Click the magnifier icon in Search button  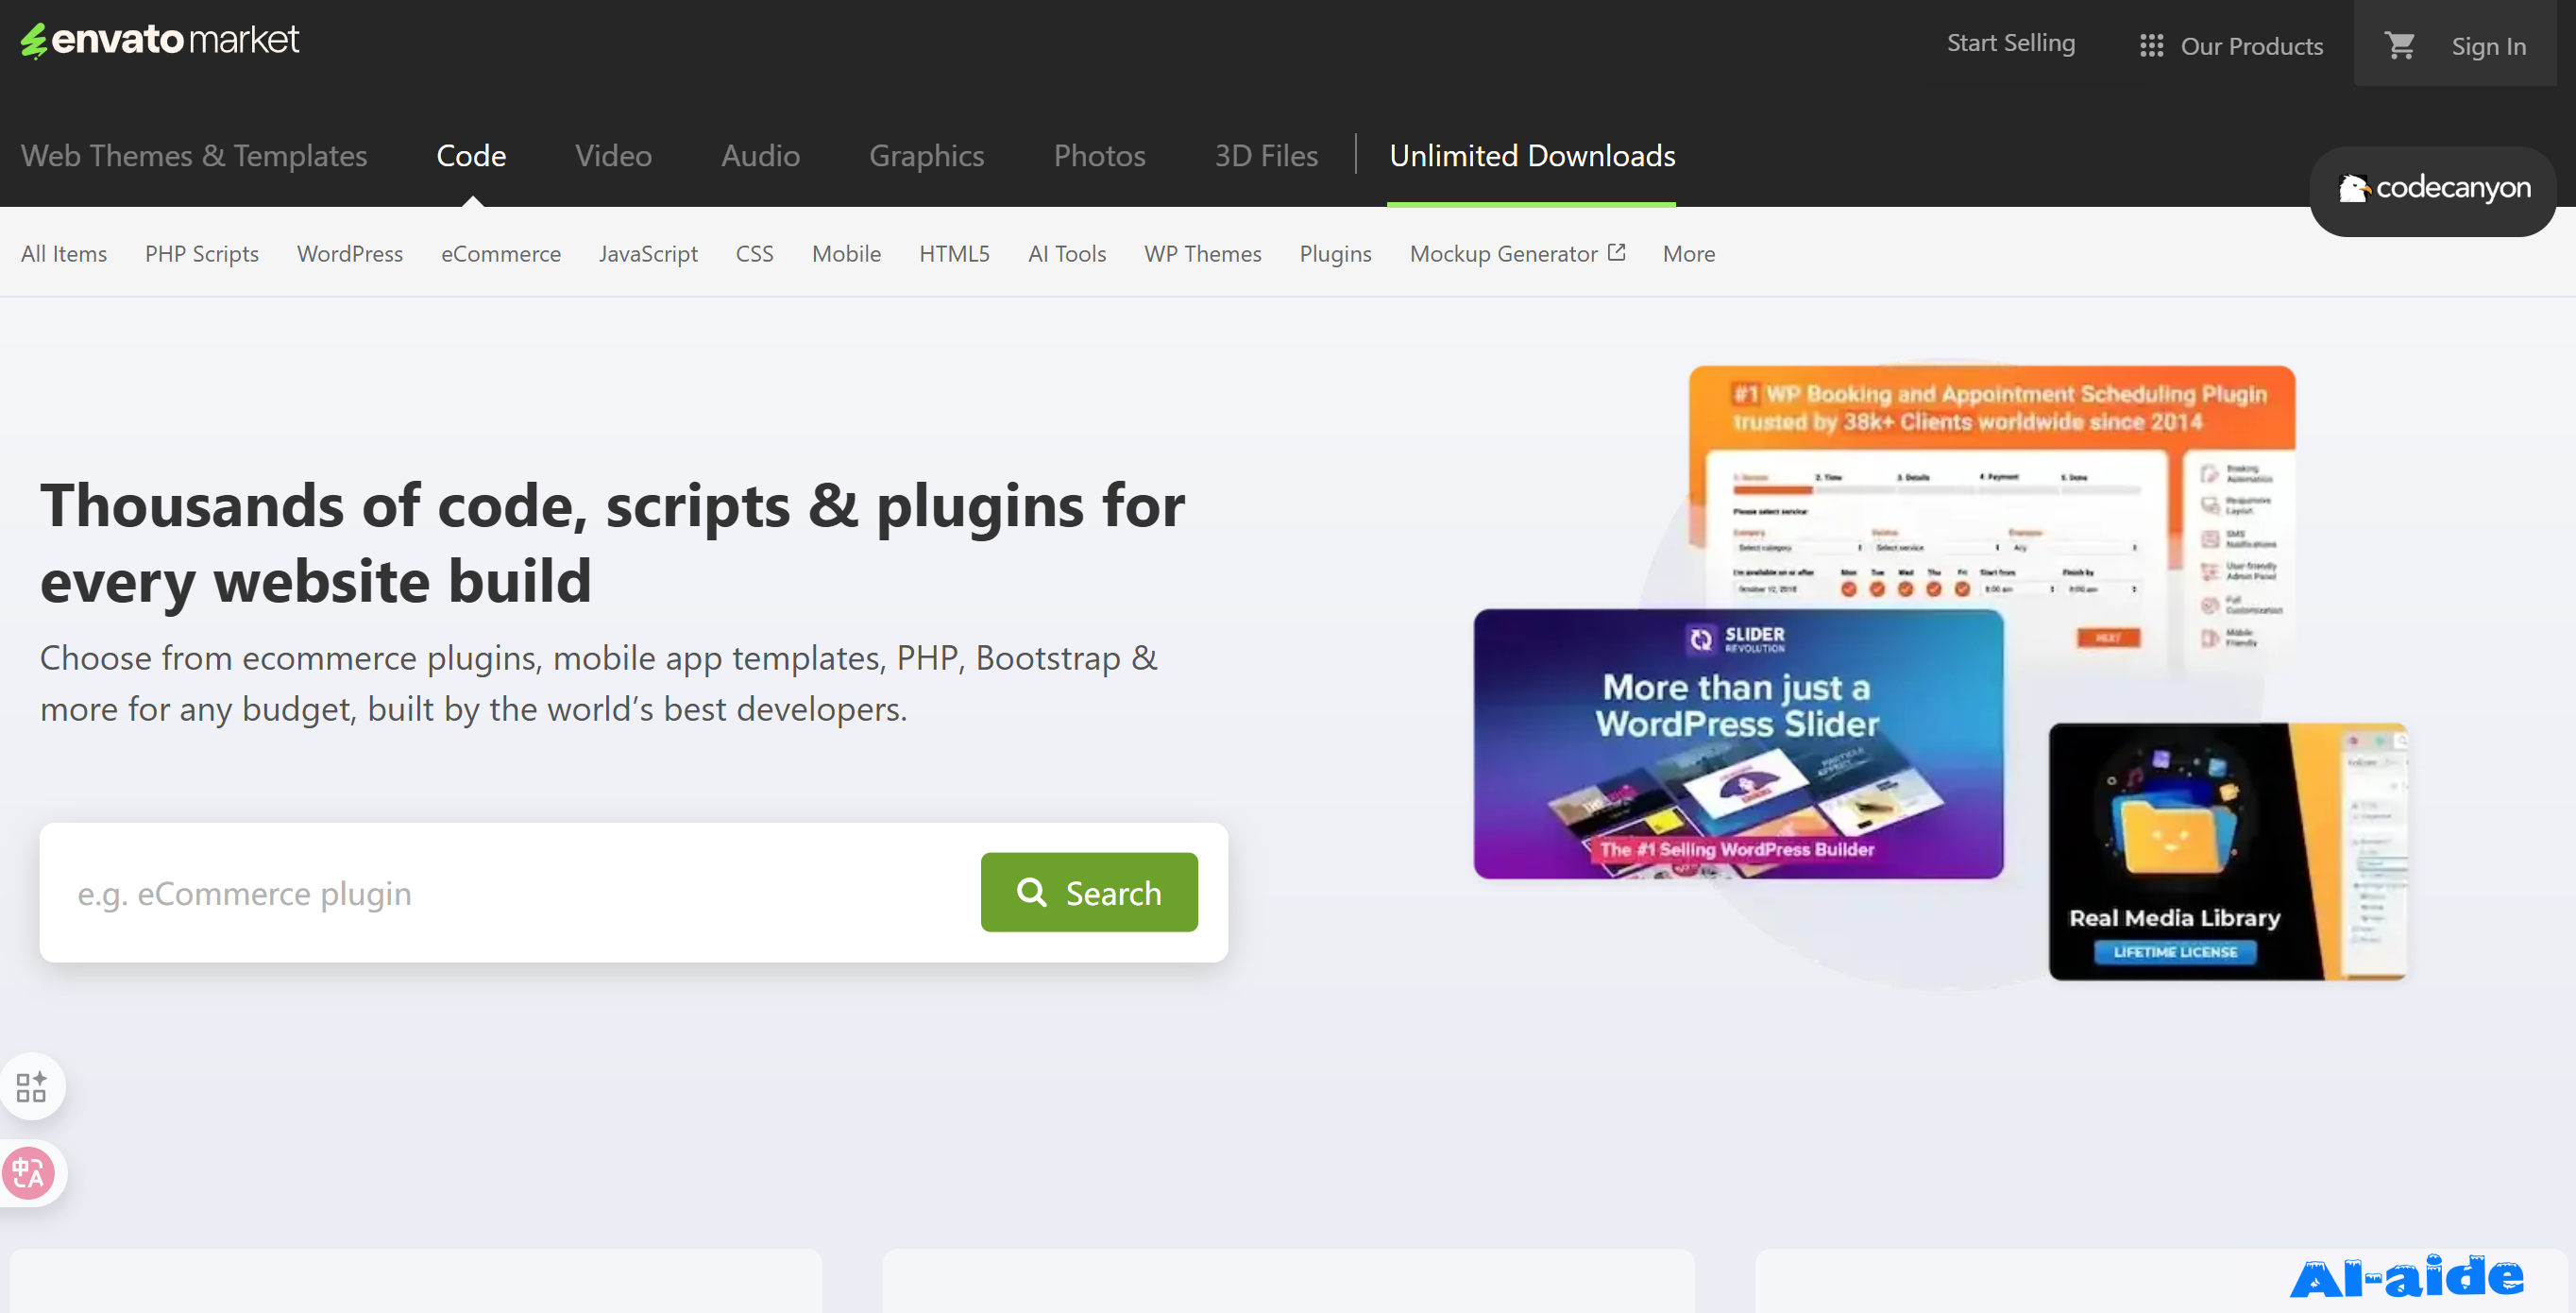tap(1031, 891)
